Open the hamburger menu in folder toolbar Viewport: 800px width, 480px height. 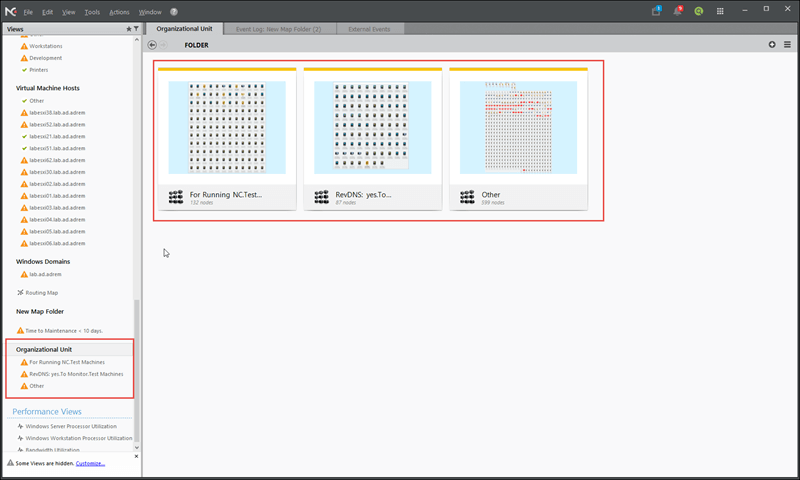[x=787, y=45]
